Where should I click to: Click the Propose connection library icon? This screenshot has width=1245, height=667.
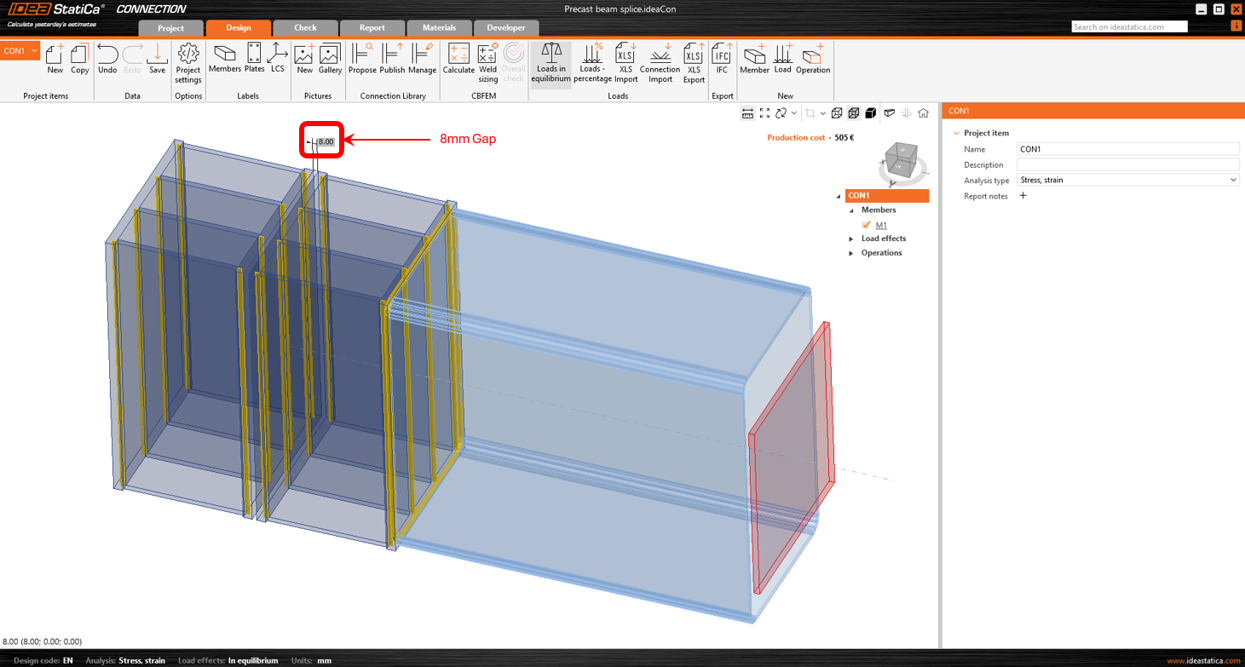pyautogui.click(x=362, y=59)
